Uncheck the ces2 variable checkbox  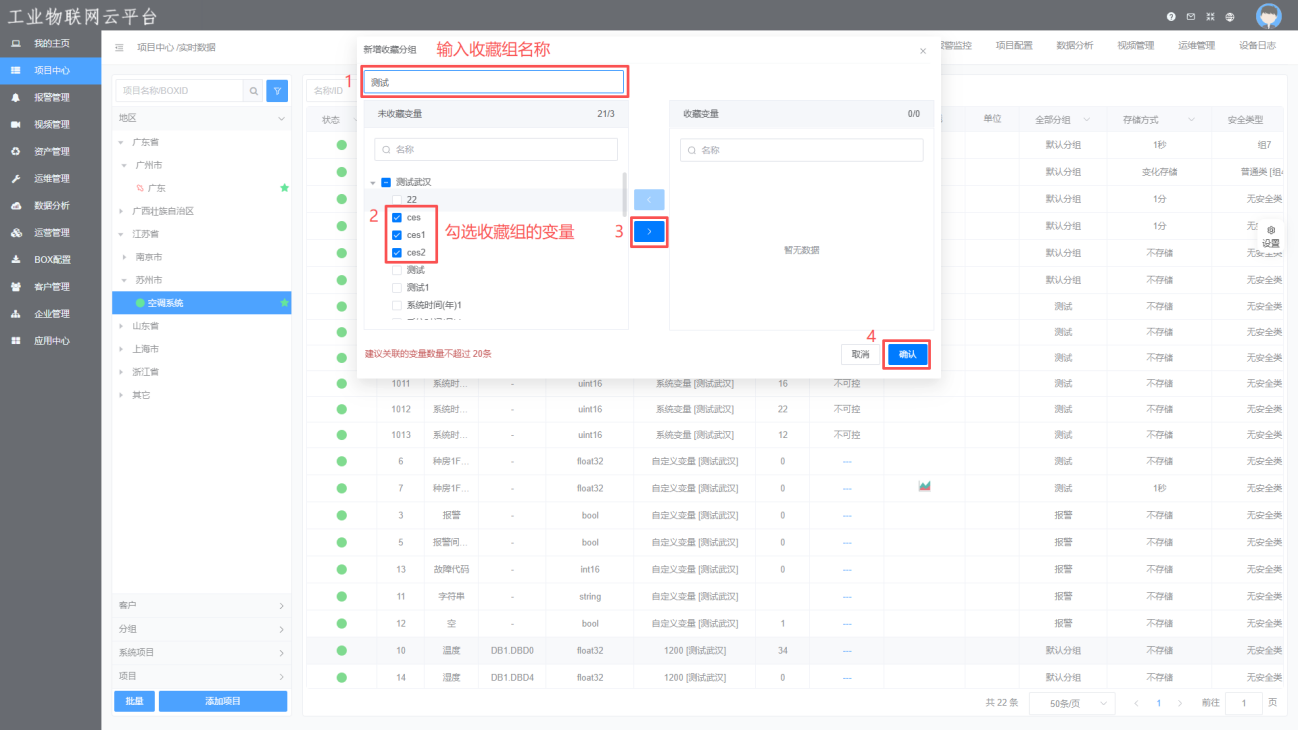pyautogui.click(x=397, y=253)
